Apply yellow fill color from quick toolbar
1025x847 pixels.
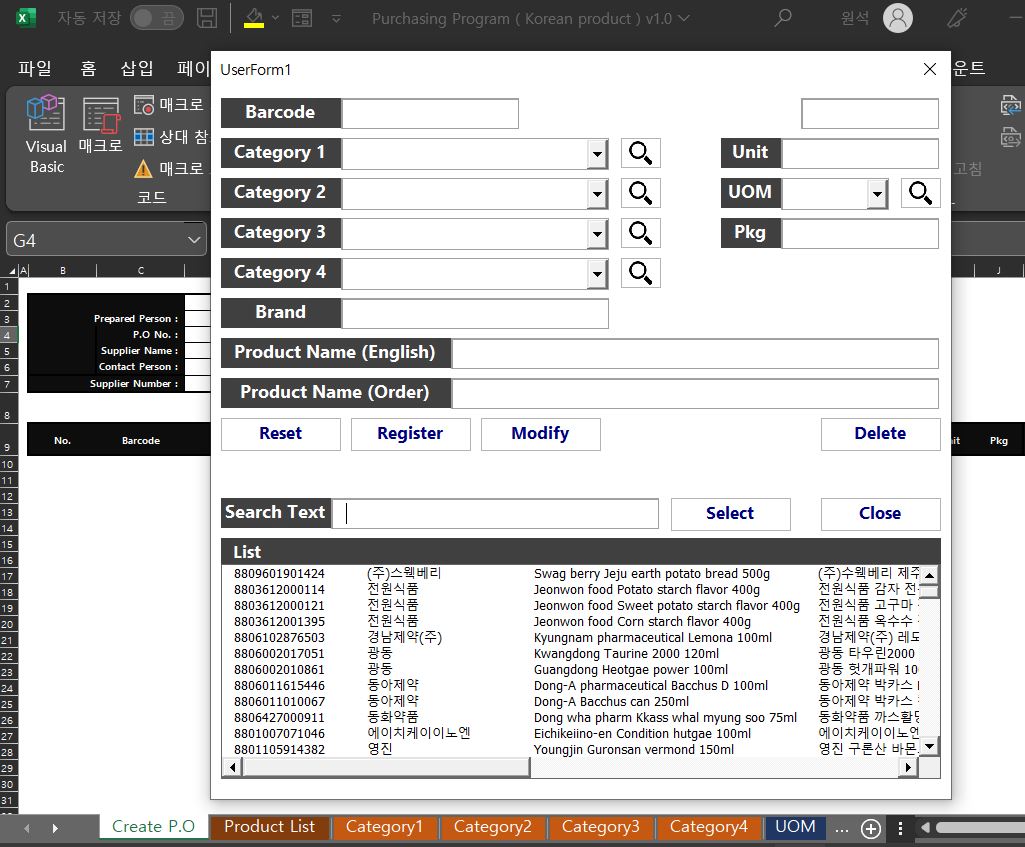pyautogui.click(x=254, y=18)
